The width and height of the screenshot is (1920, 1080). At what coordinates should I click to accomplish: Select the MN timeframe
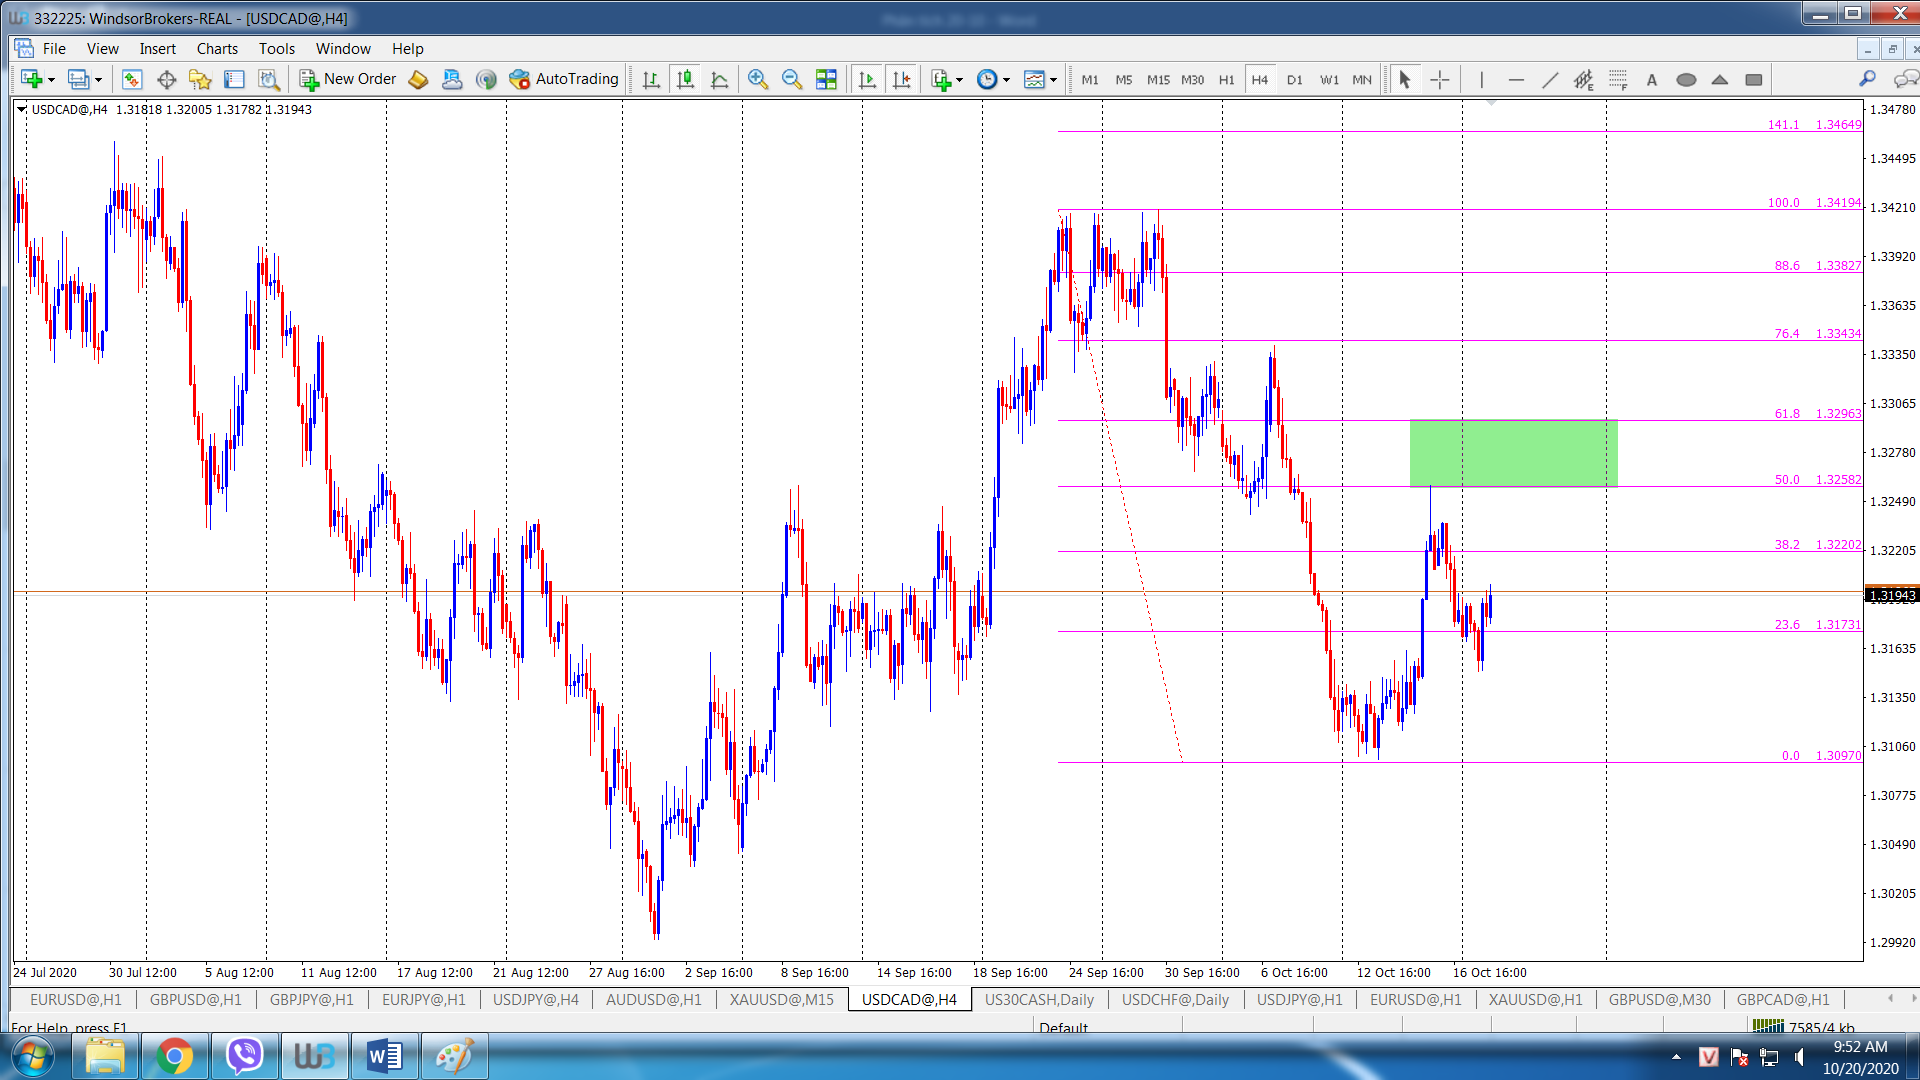pos(1362,79)
